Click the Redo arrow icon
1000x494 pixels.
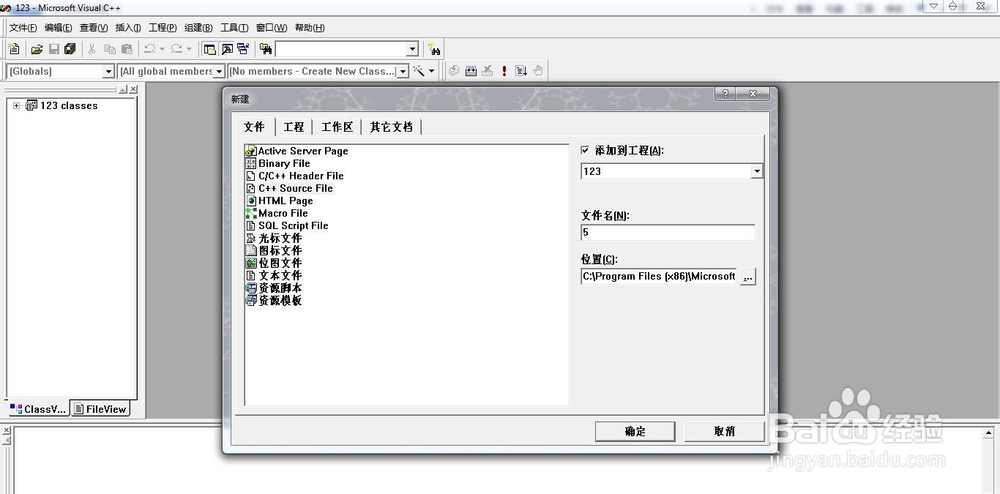point(177,49)
